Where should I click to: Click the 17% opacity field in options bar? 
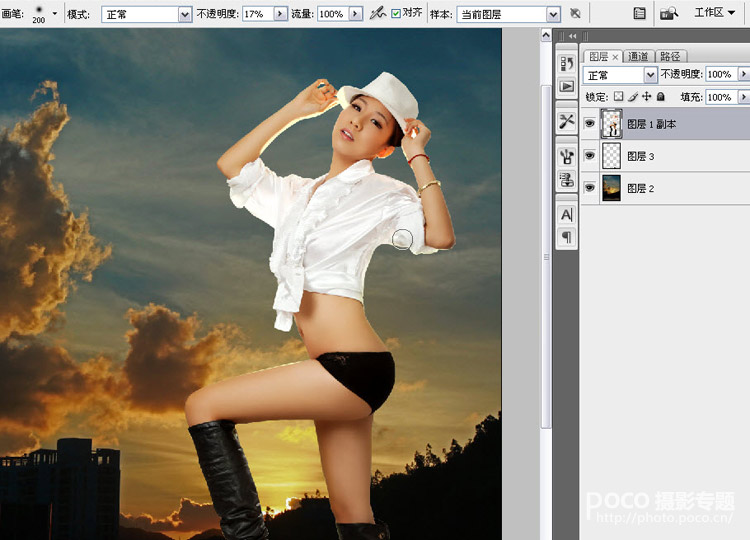pyautogui.click(x=258, y=14)
